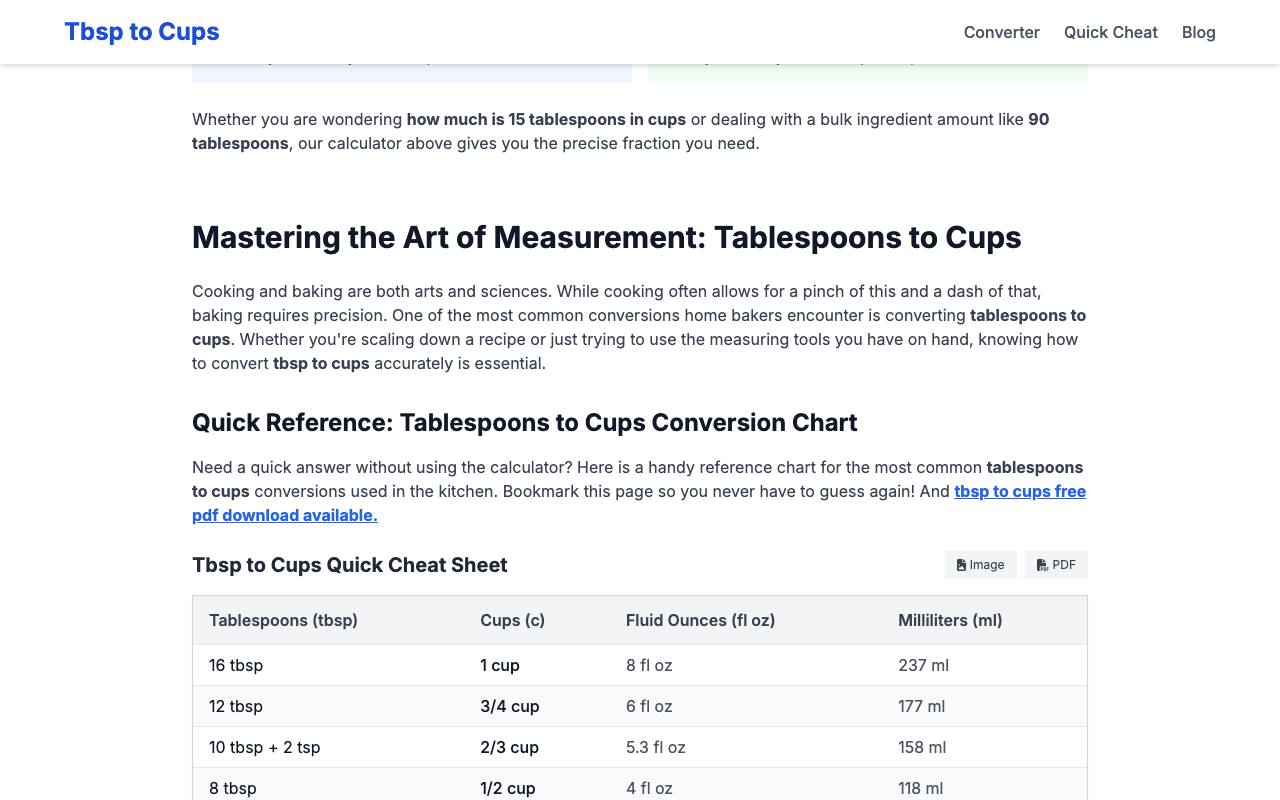Click the bold 90 tablespoons text
The width and height of the screenshot is (1280, 800).
(620, 131)
